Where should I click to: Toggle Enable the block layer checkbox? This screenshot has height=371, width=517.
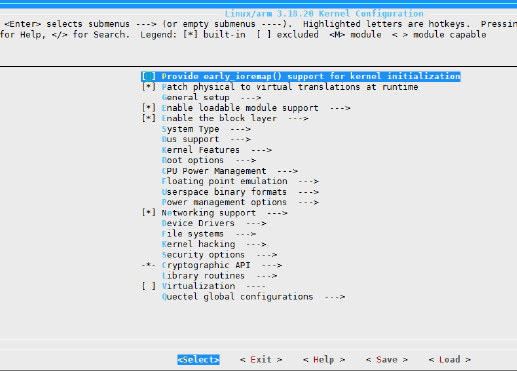[148, 118]
